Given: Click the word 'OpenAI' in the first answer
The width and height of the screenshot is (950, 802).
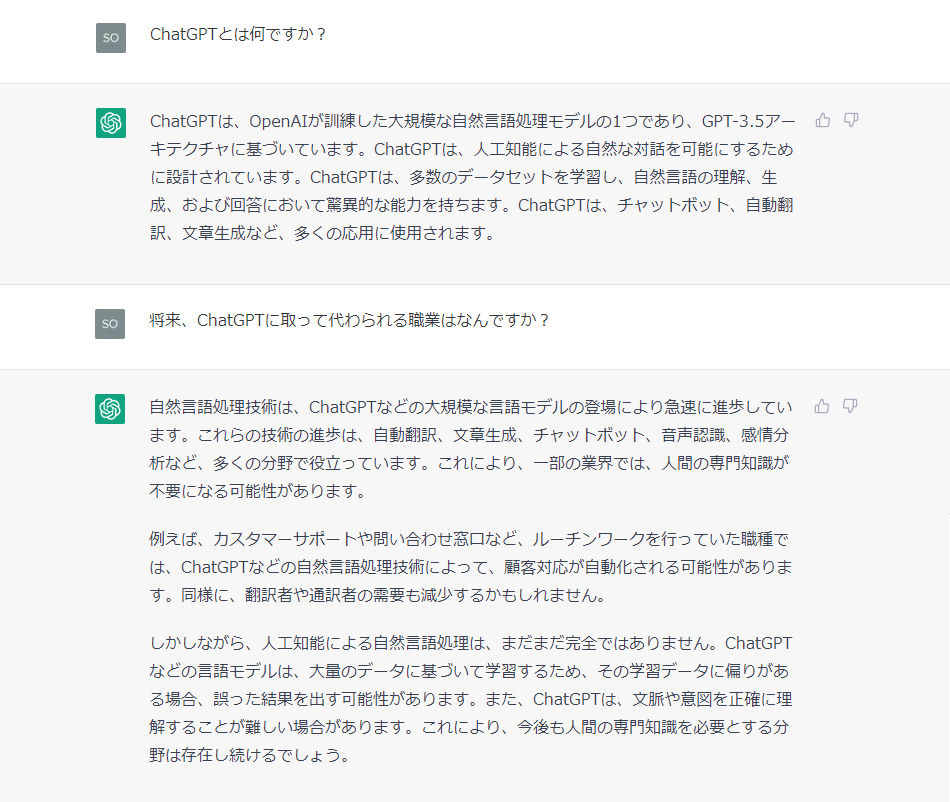Looking at the screenshot, I should [x=279, y=121].
